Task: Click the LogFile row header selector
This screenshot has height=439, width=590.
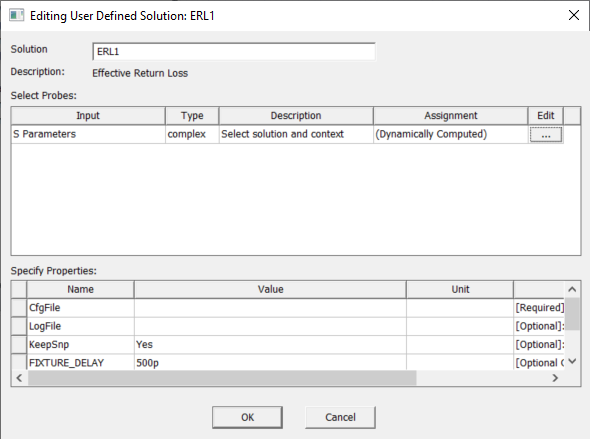Action: (19, 326)
